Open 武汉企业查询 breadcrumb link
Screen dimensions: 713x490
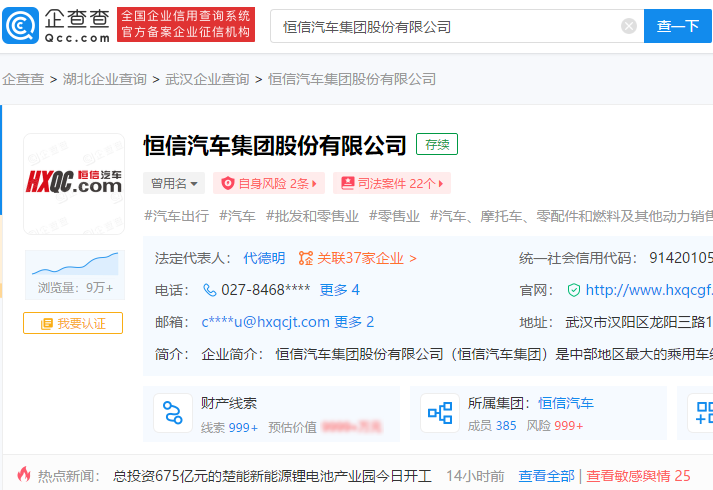pyautogui.click(x=207, y=79)
